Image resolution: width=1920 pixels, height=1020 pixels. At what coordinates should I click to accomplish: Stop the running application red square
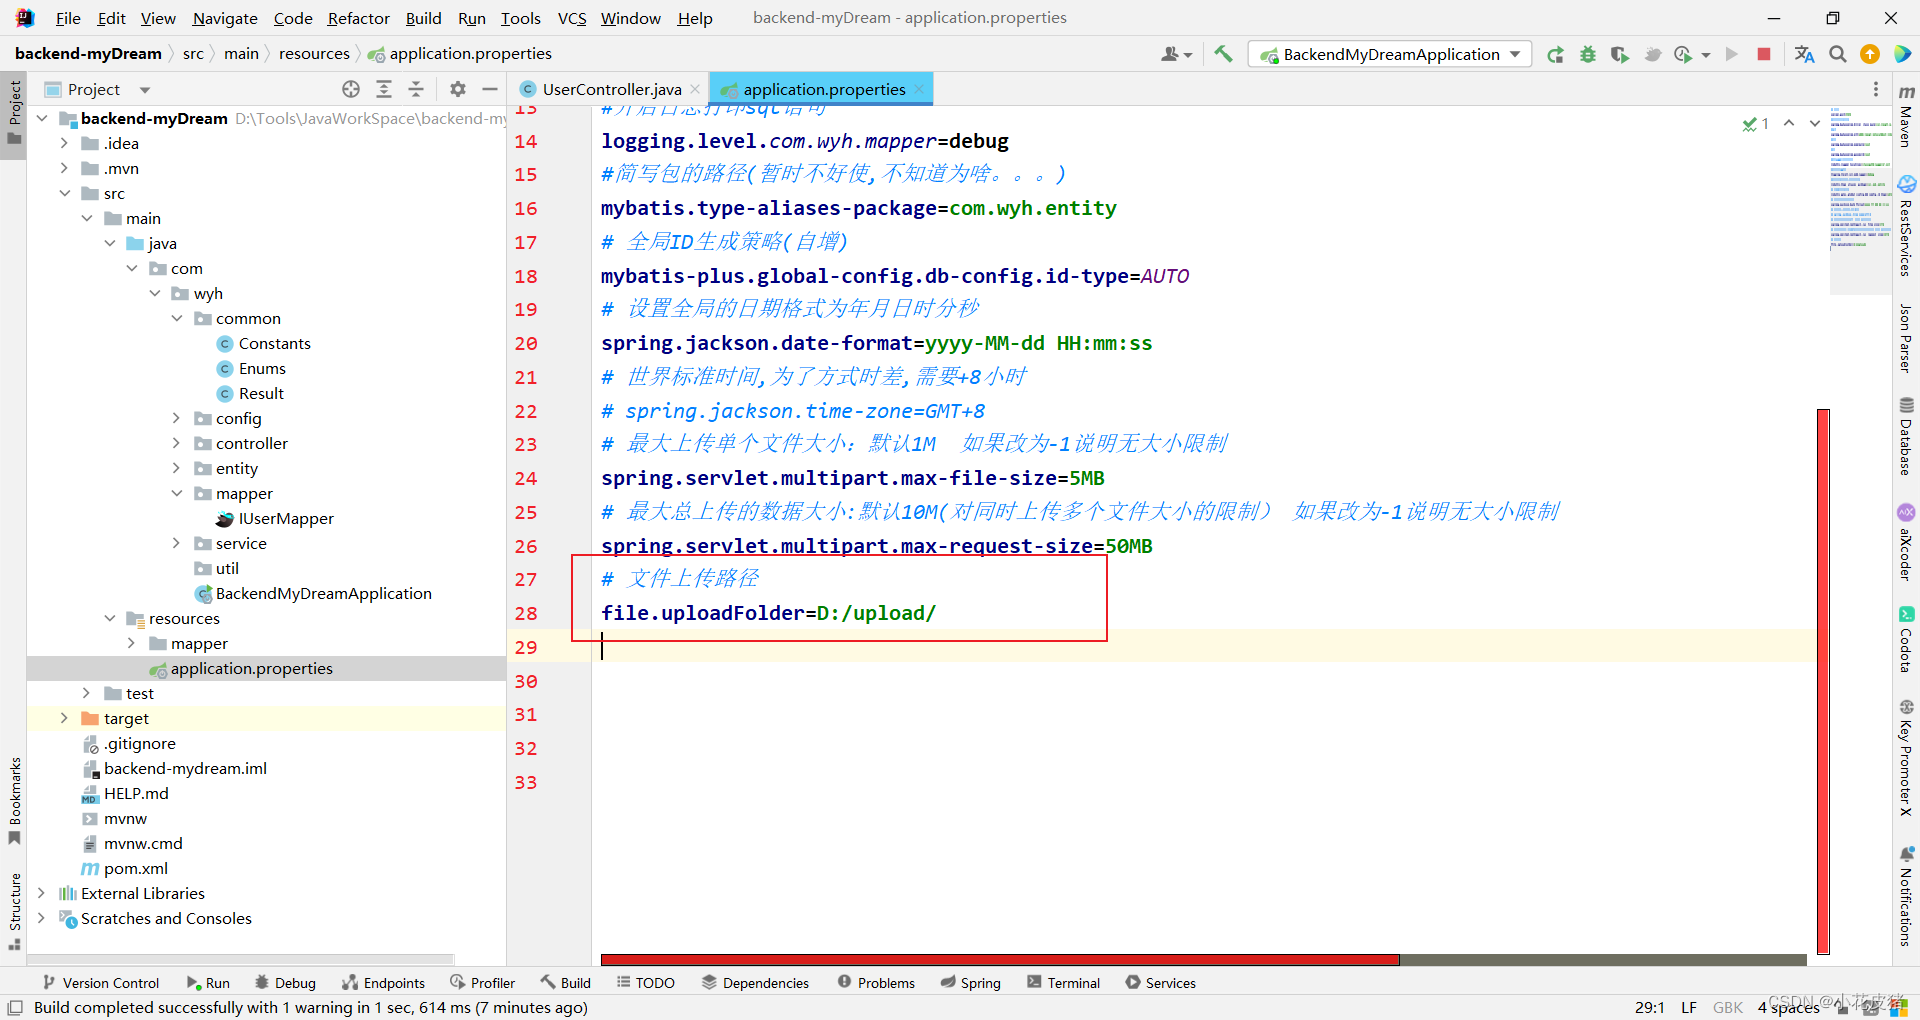pos(1764,54)
